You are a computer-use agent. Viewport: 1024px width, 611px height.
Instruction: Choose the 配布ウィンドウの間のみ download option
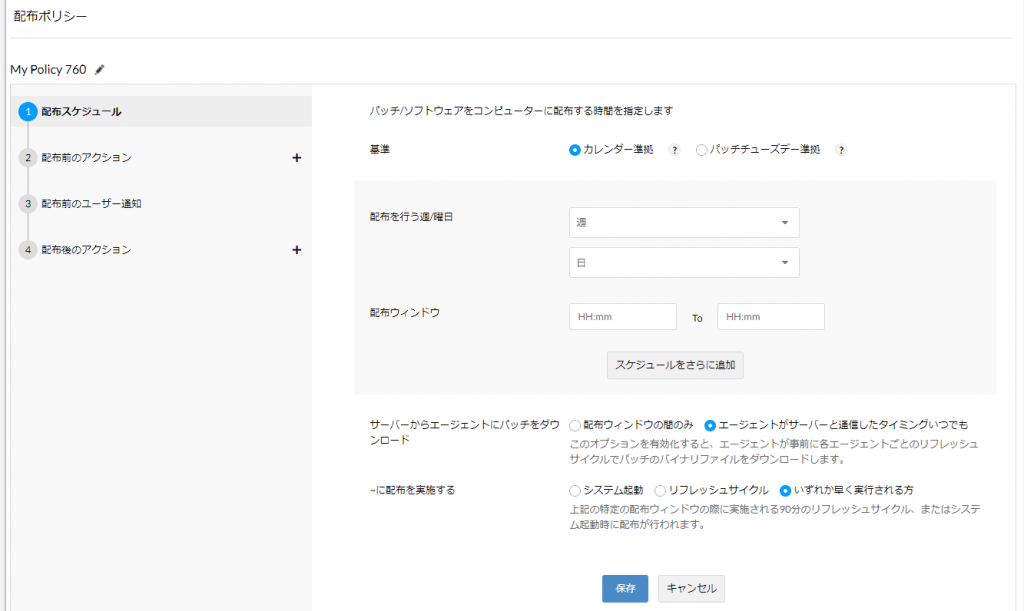[x=575, y=425]
